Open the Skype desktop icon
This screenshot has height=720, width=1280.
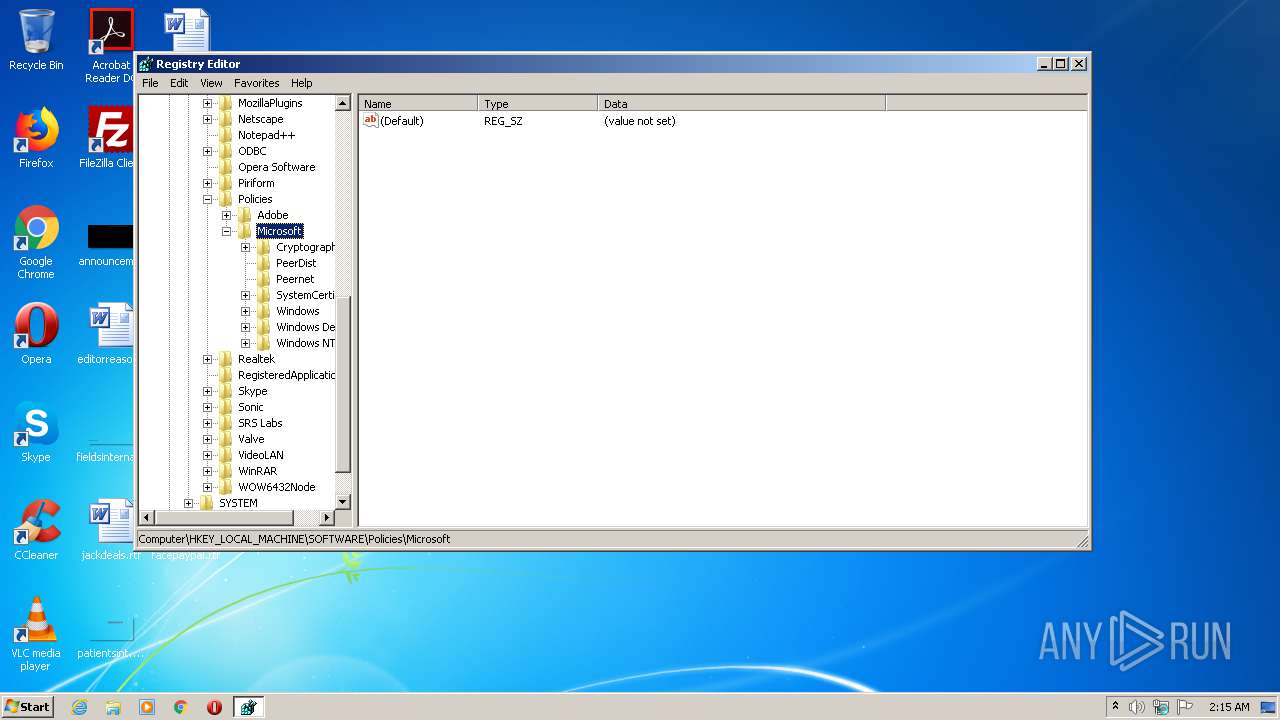(36, 432)
